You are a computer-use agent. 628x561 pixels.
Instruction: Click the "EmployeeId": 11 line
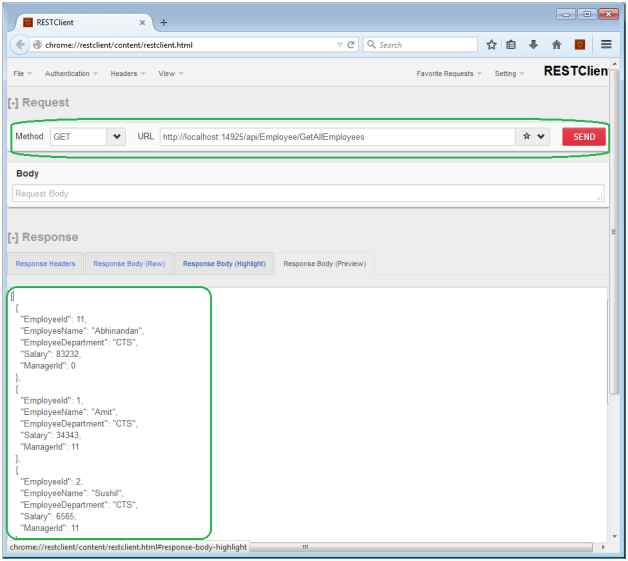53,319
